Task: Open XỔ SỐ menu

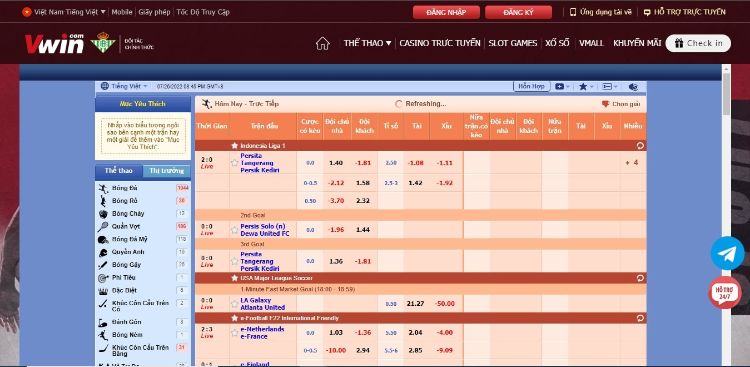Action: [x=558, y=43]
